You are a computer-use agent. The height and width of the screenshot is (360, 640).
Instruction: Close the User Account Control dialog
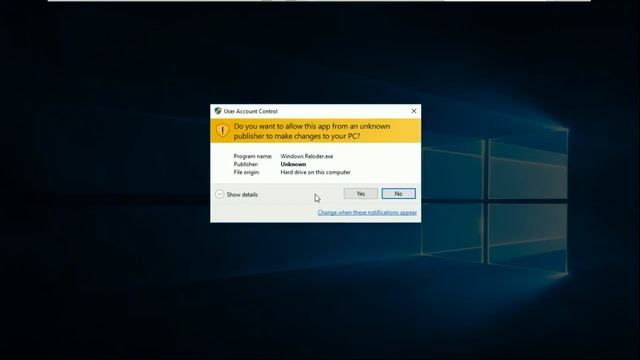(413, 111)
